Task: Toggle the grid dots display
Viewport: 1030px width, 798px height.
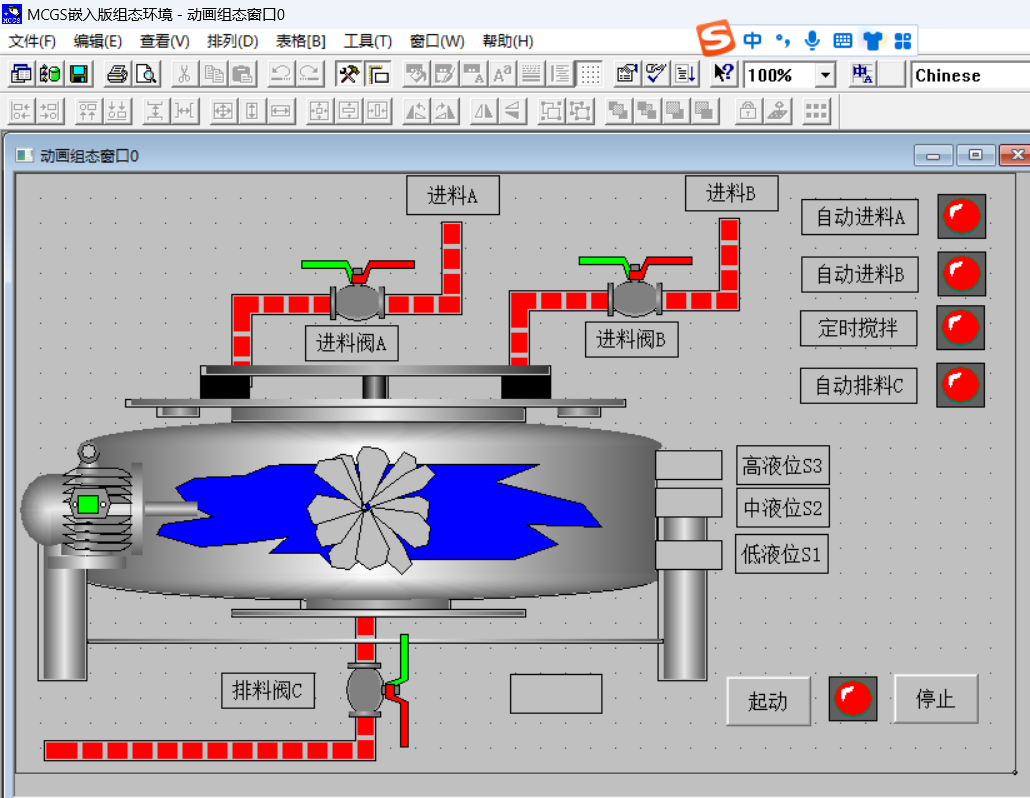Action: point(590,74)
